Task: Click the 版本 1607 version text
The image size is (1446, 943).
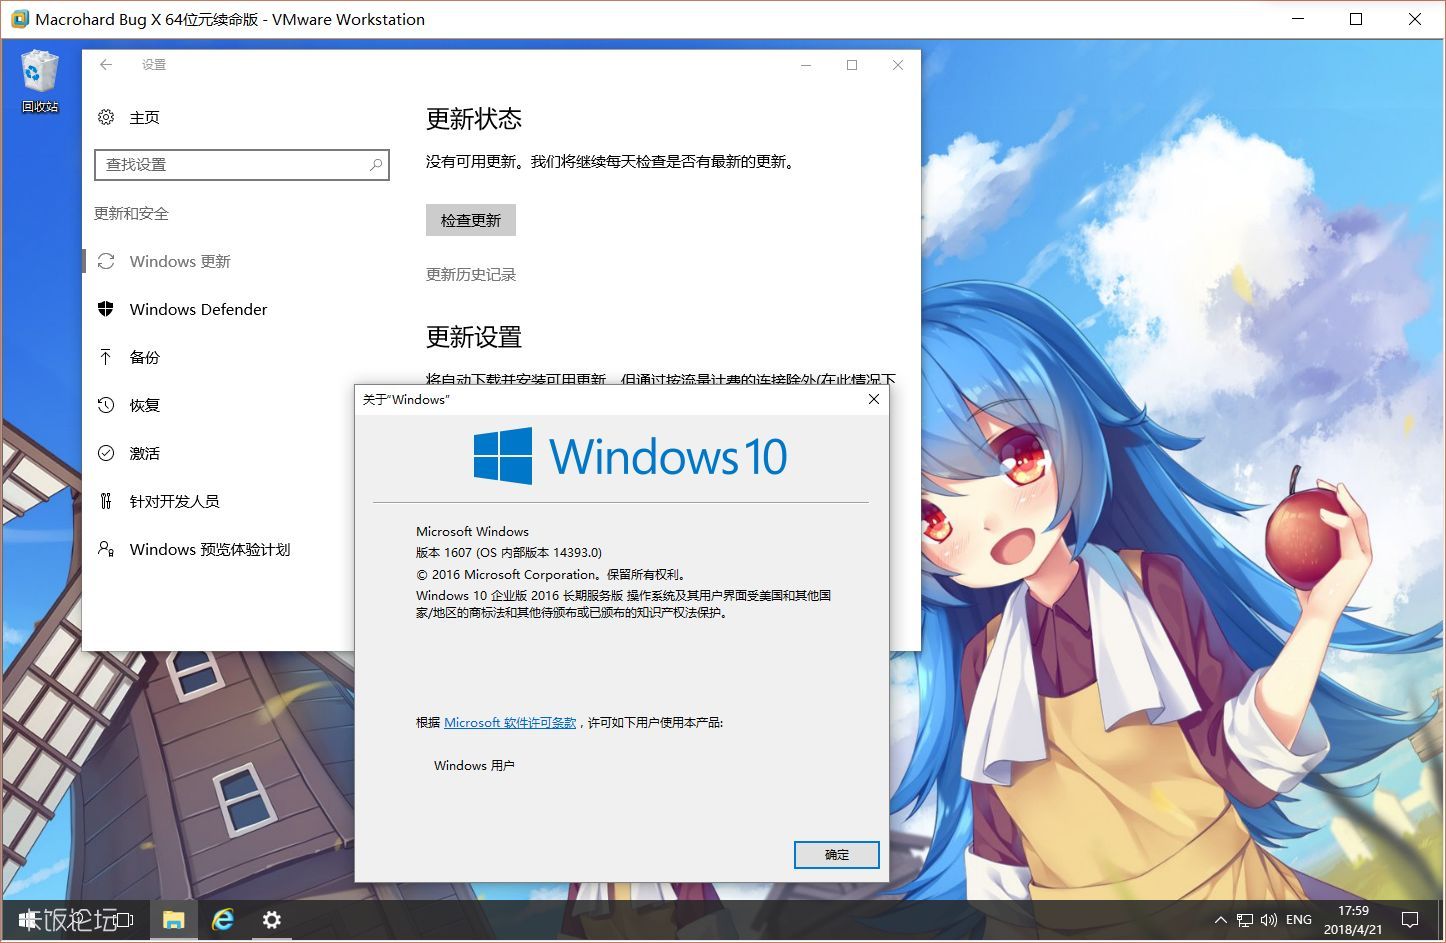Action: click(x=509, y=552)
